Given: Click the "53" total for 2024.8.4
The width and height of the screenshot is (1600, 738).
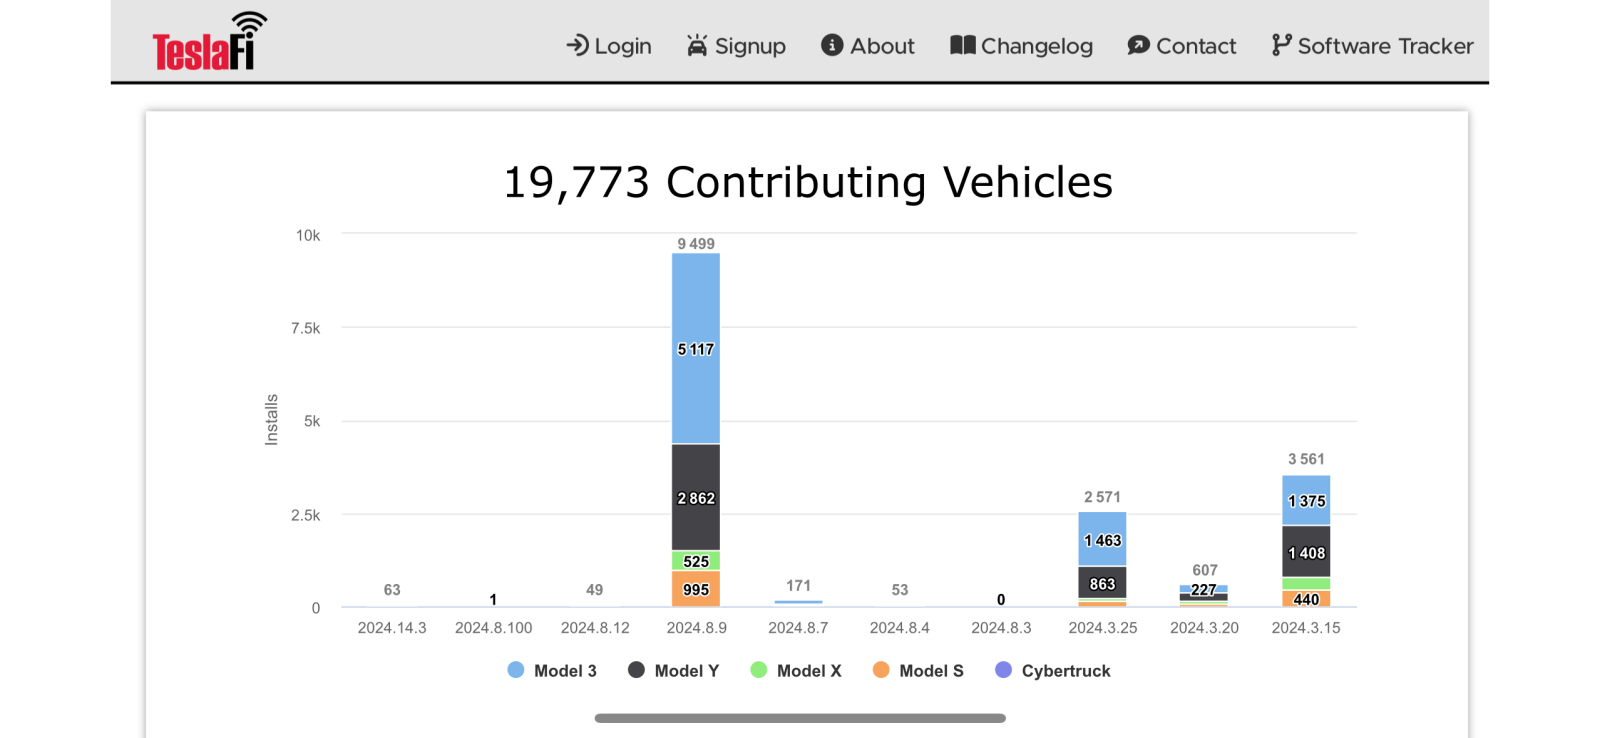Looking at the screenshot, I should click(x=900, y=590).
